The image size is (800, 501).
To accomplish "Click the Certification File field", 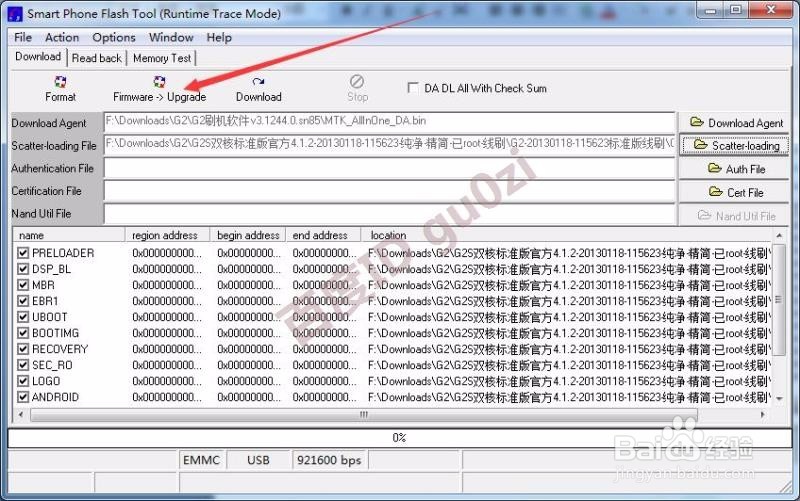I will pyautogui.click(x=389, y=191).
